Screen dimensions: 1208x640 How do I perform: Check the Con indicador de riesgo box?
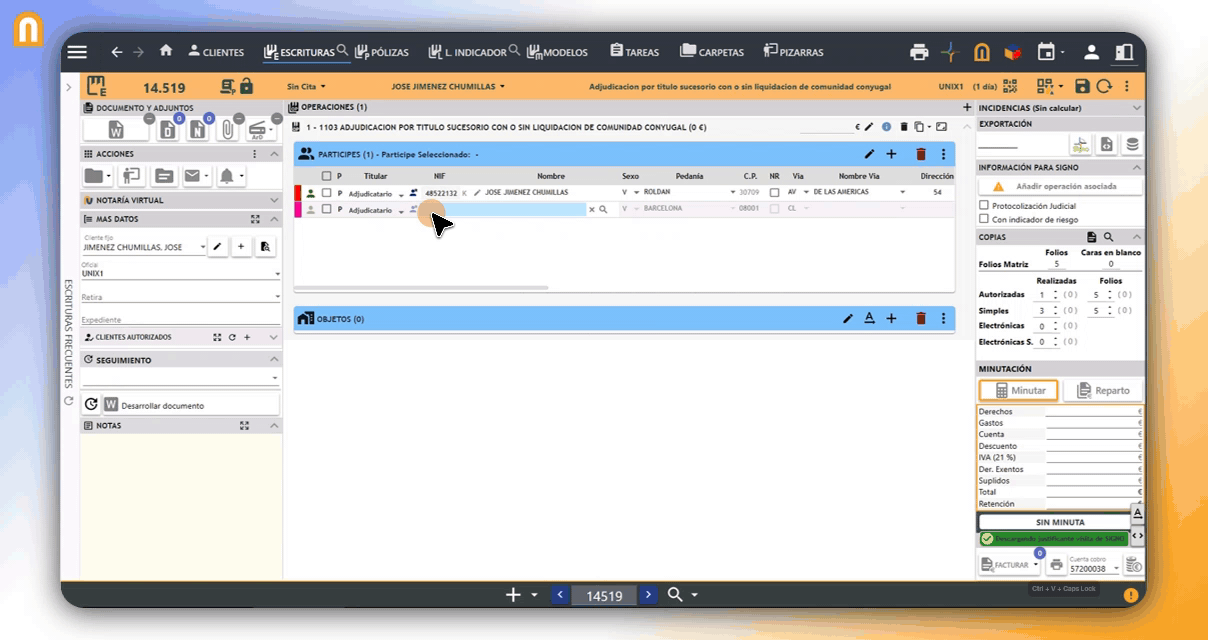[984, 219]
